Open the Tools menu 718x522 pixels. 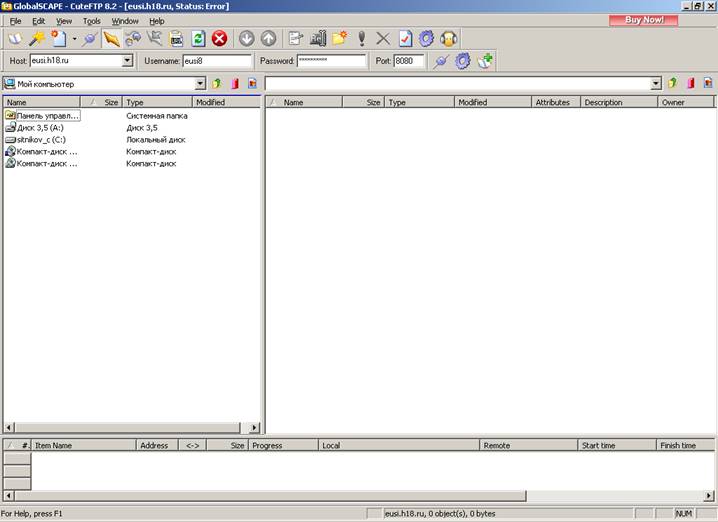(x=92, y=21)
